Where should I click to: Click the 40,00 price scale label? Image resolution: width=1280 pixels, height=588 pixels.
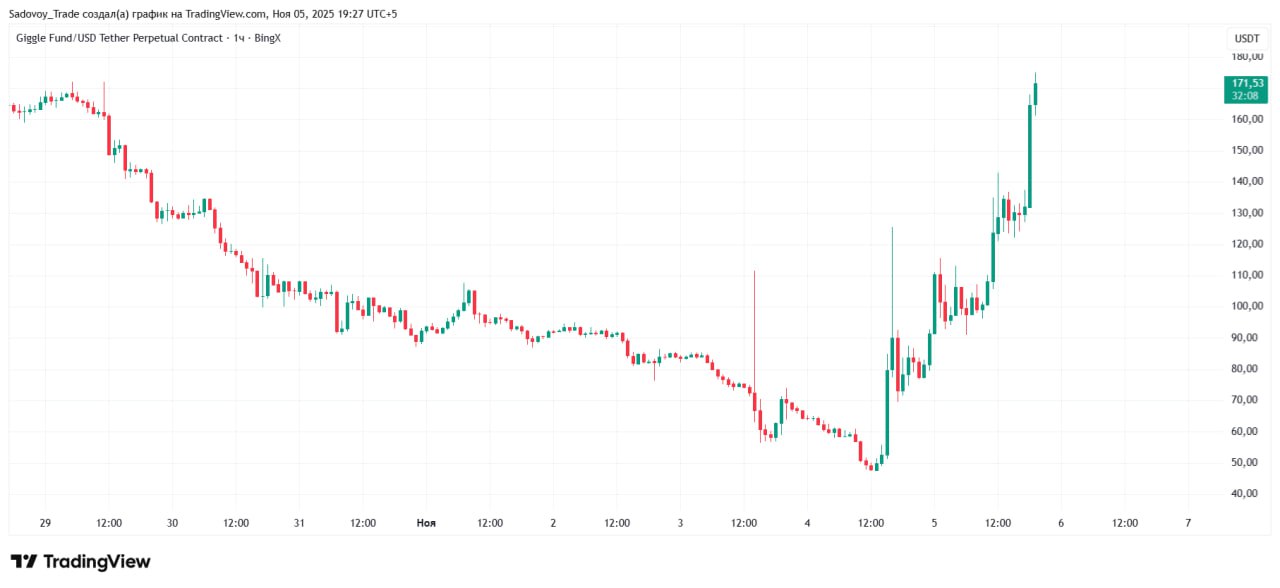pos(1246,494)
